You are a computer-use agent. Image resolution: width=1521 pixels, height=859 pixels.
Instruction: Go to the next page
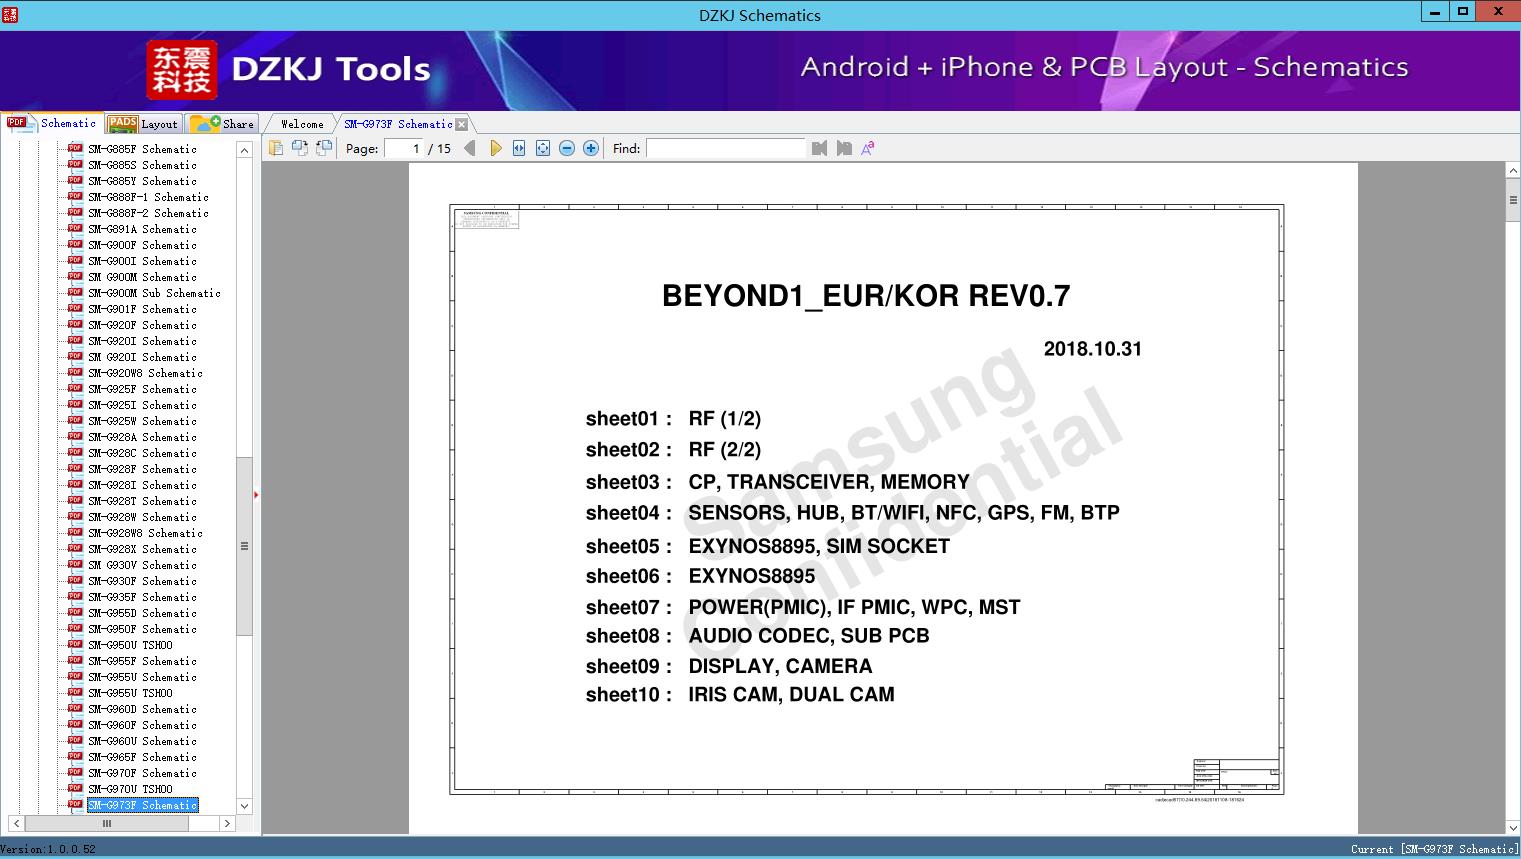[x=495, y=148]
